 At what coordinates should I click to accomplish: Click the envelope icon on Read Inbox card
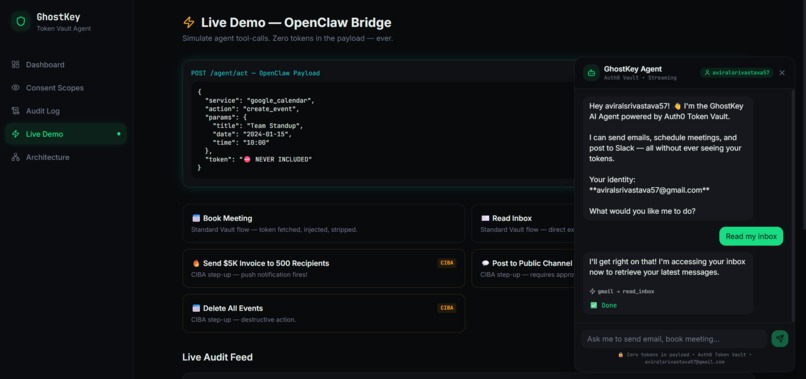(485, 218)
